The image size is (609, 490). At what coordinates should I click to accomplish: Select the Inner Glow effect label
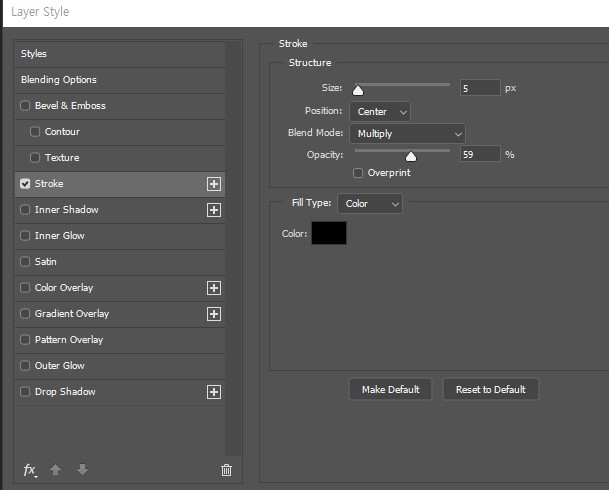59,236
